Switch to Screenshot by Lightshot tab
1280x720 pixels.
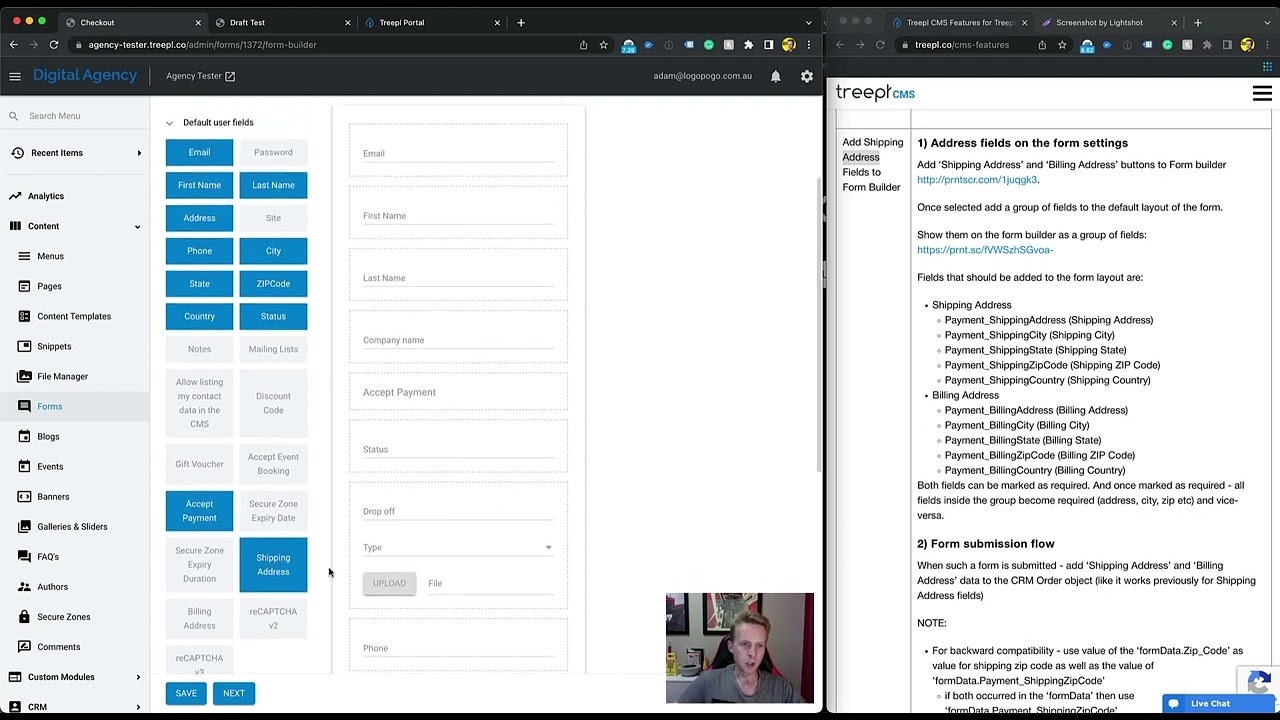[x=1108, y=22]
